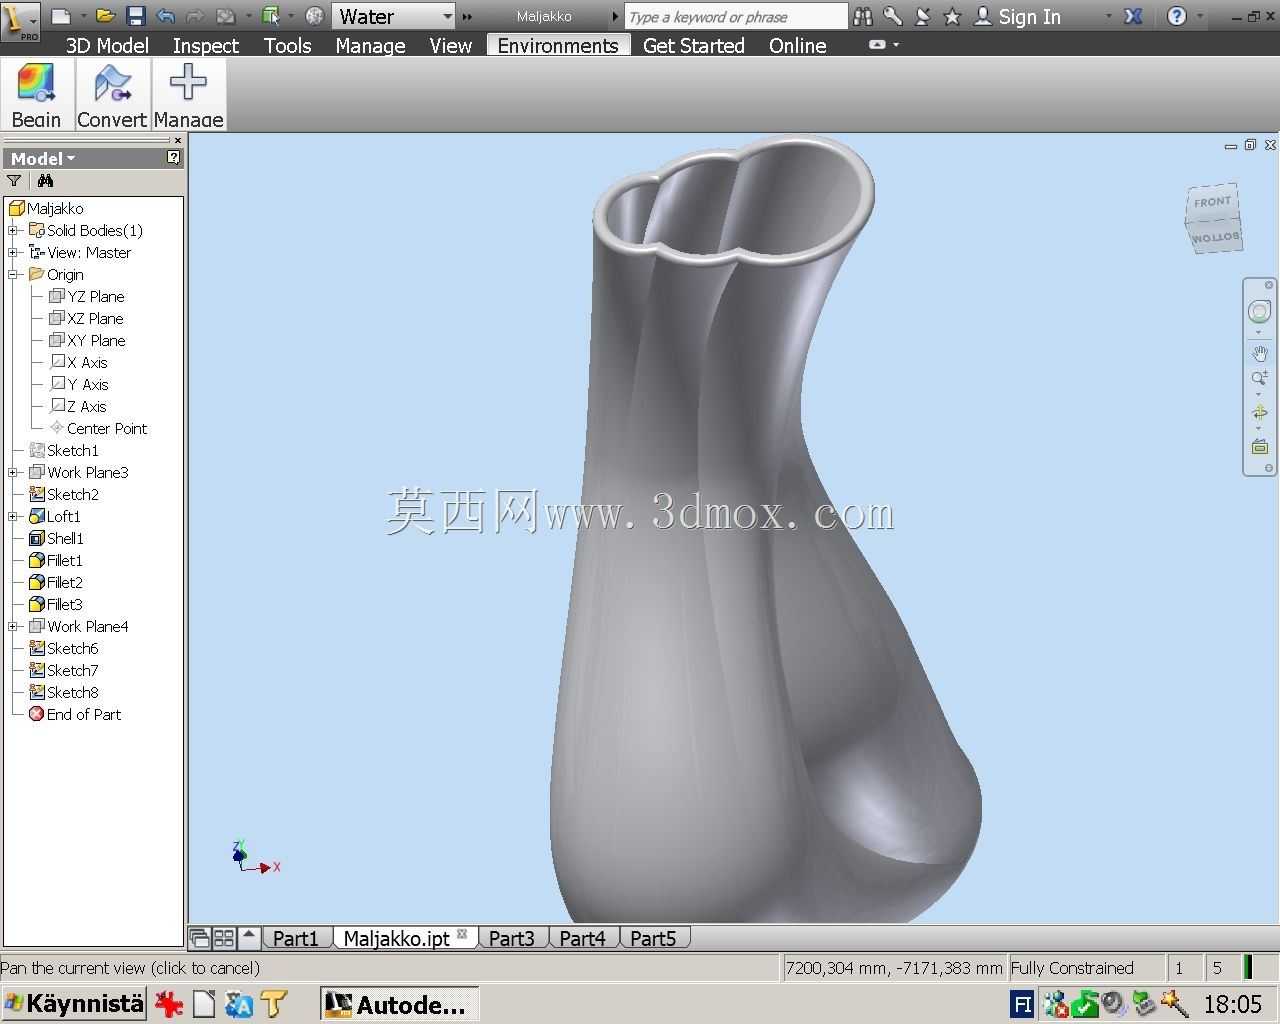The width and height of the screenshot is (1280, 1024).
Task: Click the Orbit icon in navigation bar
Action: pyautogui.click(x=1259, y=412)
